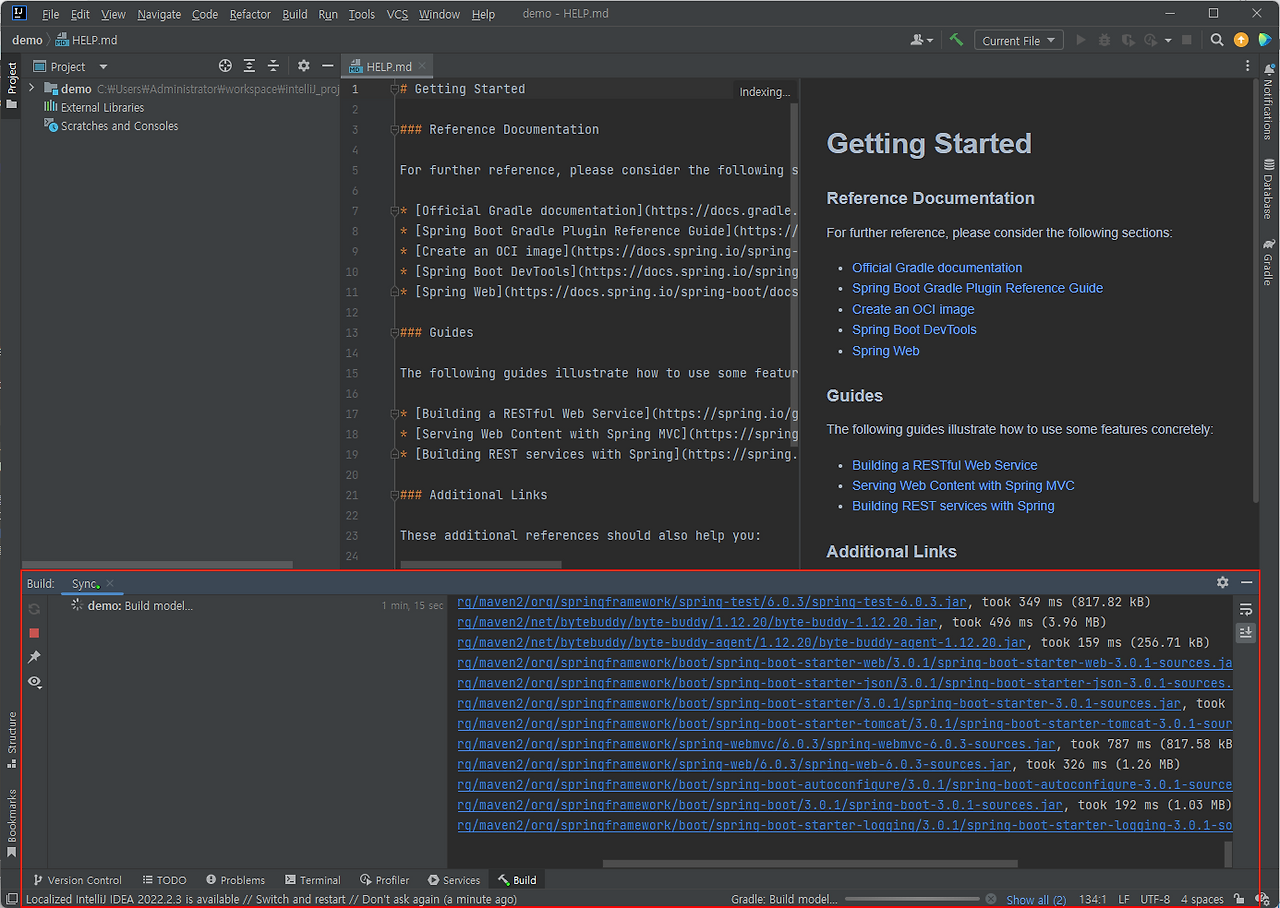Image resolution: width=1280 pixels, height=908 pixels.
Task: Click the Debug bug icon
Action: (x=1104, y=40)
